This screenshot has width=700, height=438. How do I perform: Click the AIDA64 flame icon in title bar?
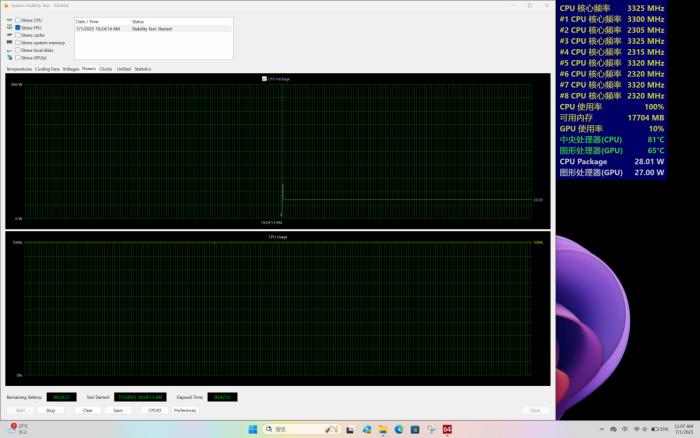click(6, 5)
